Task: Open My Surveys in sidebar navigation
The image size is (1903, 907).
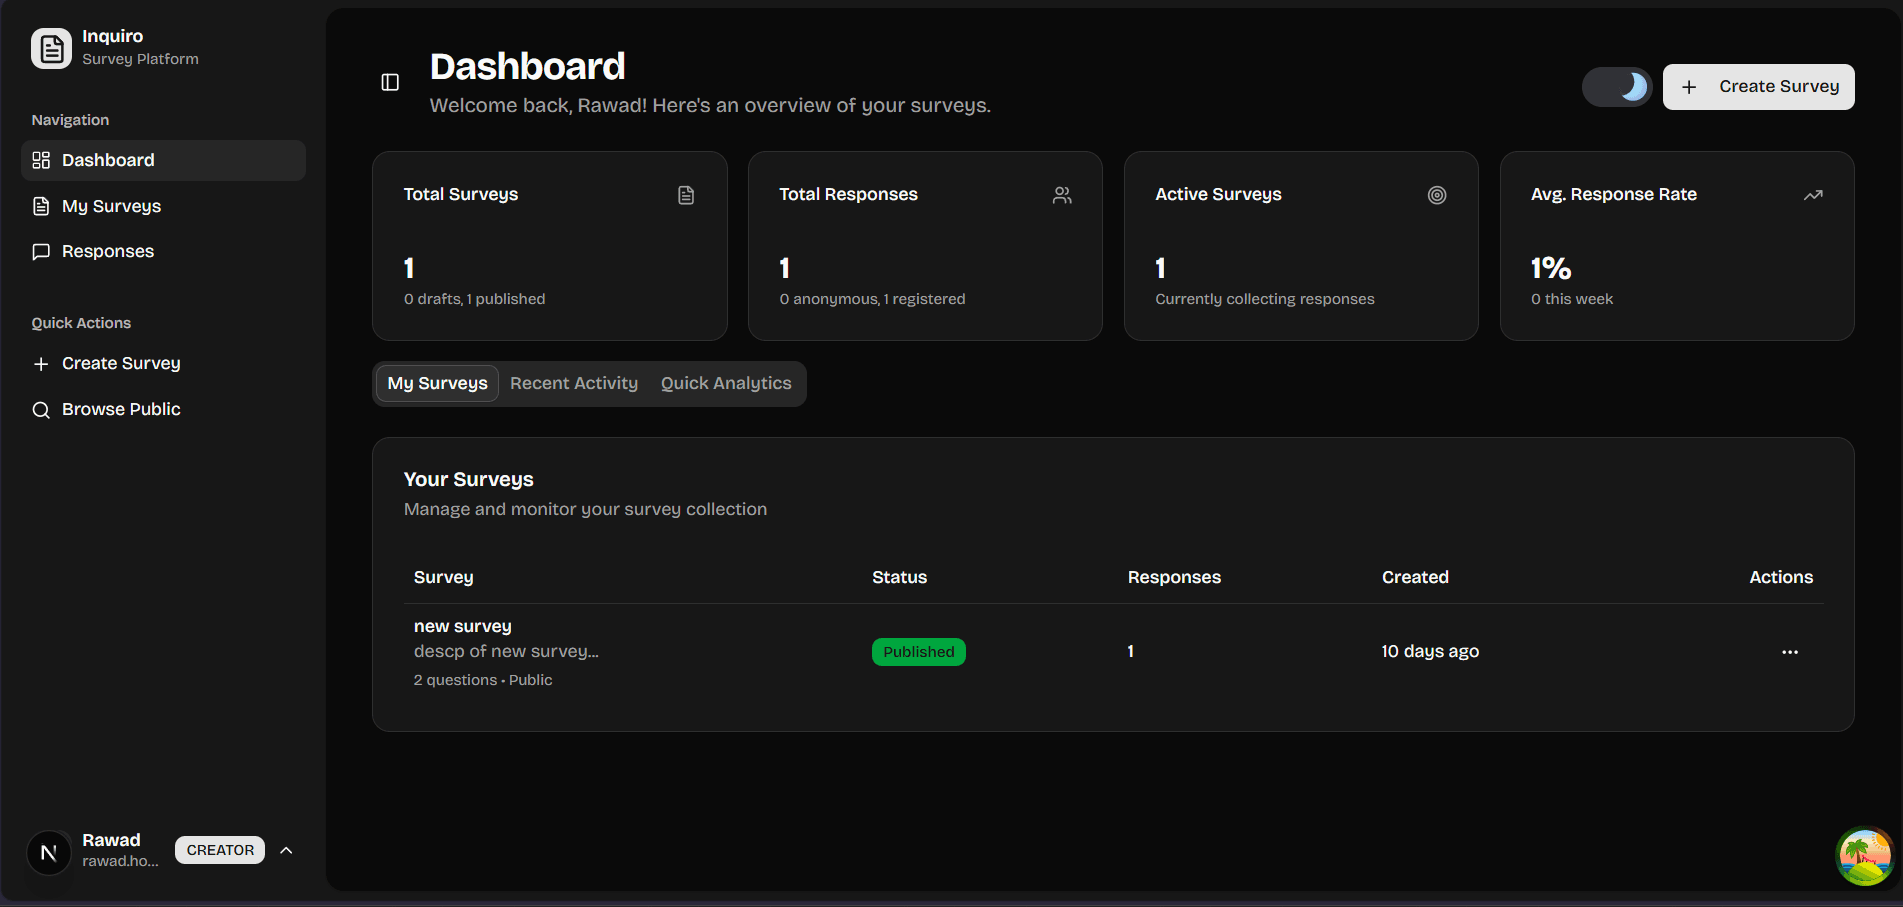Action: 111,206
